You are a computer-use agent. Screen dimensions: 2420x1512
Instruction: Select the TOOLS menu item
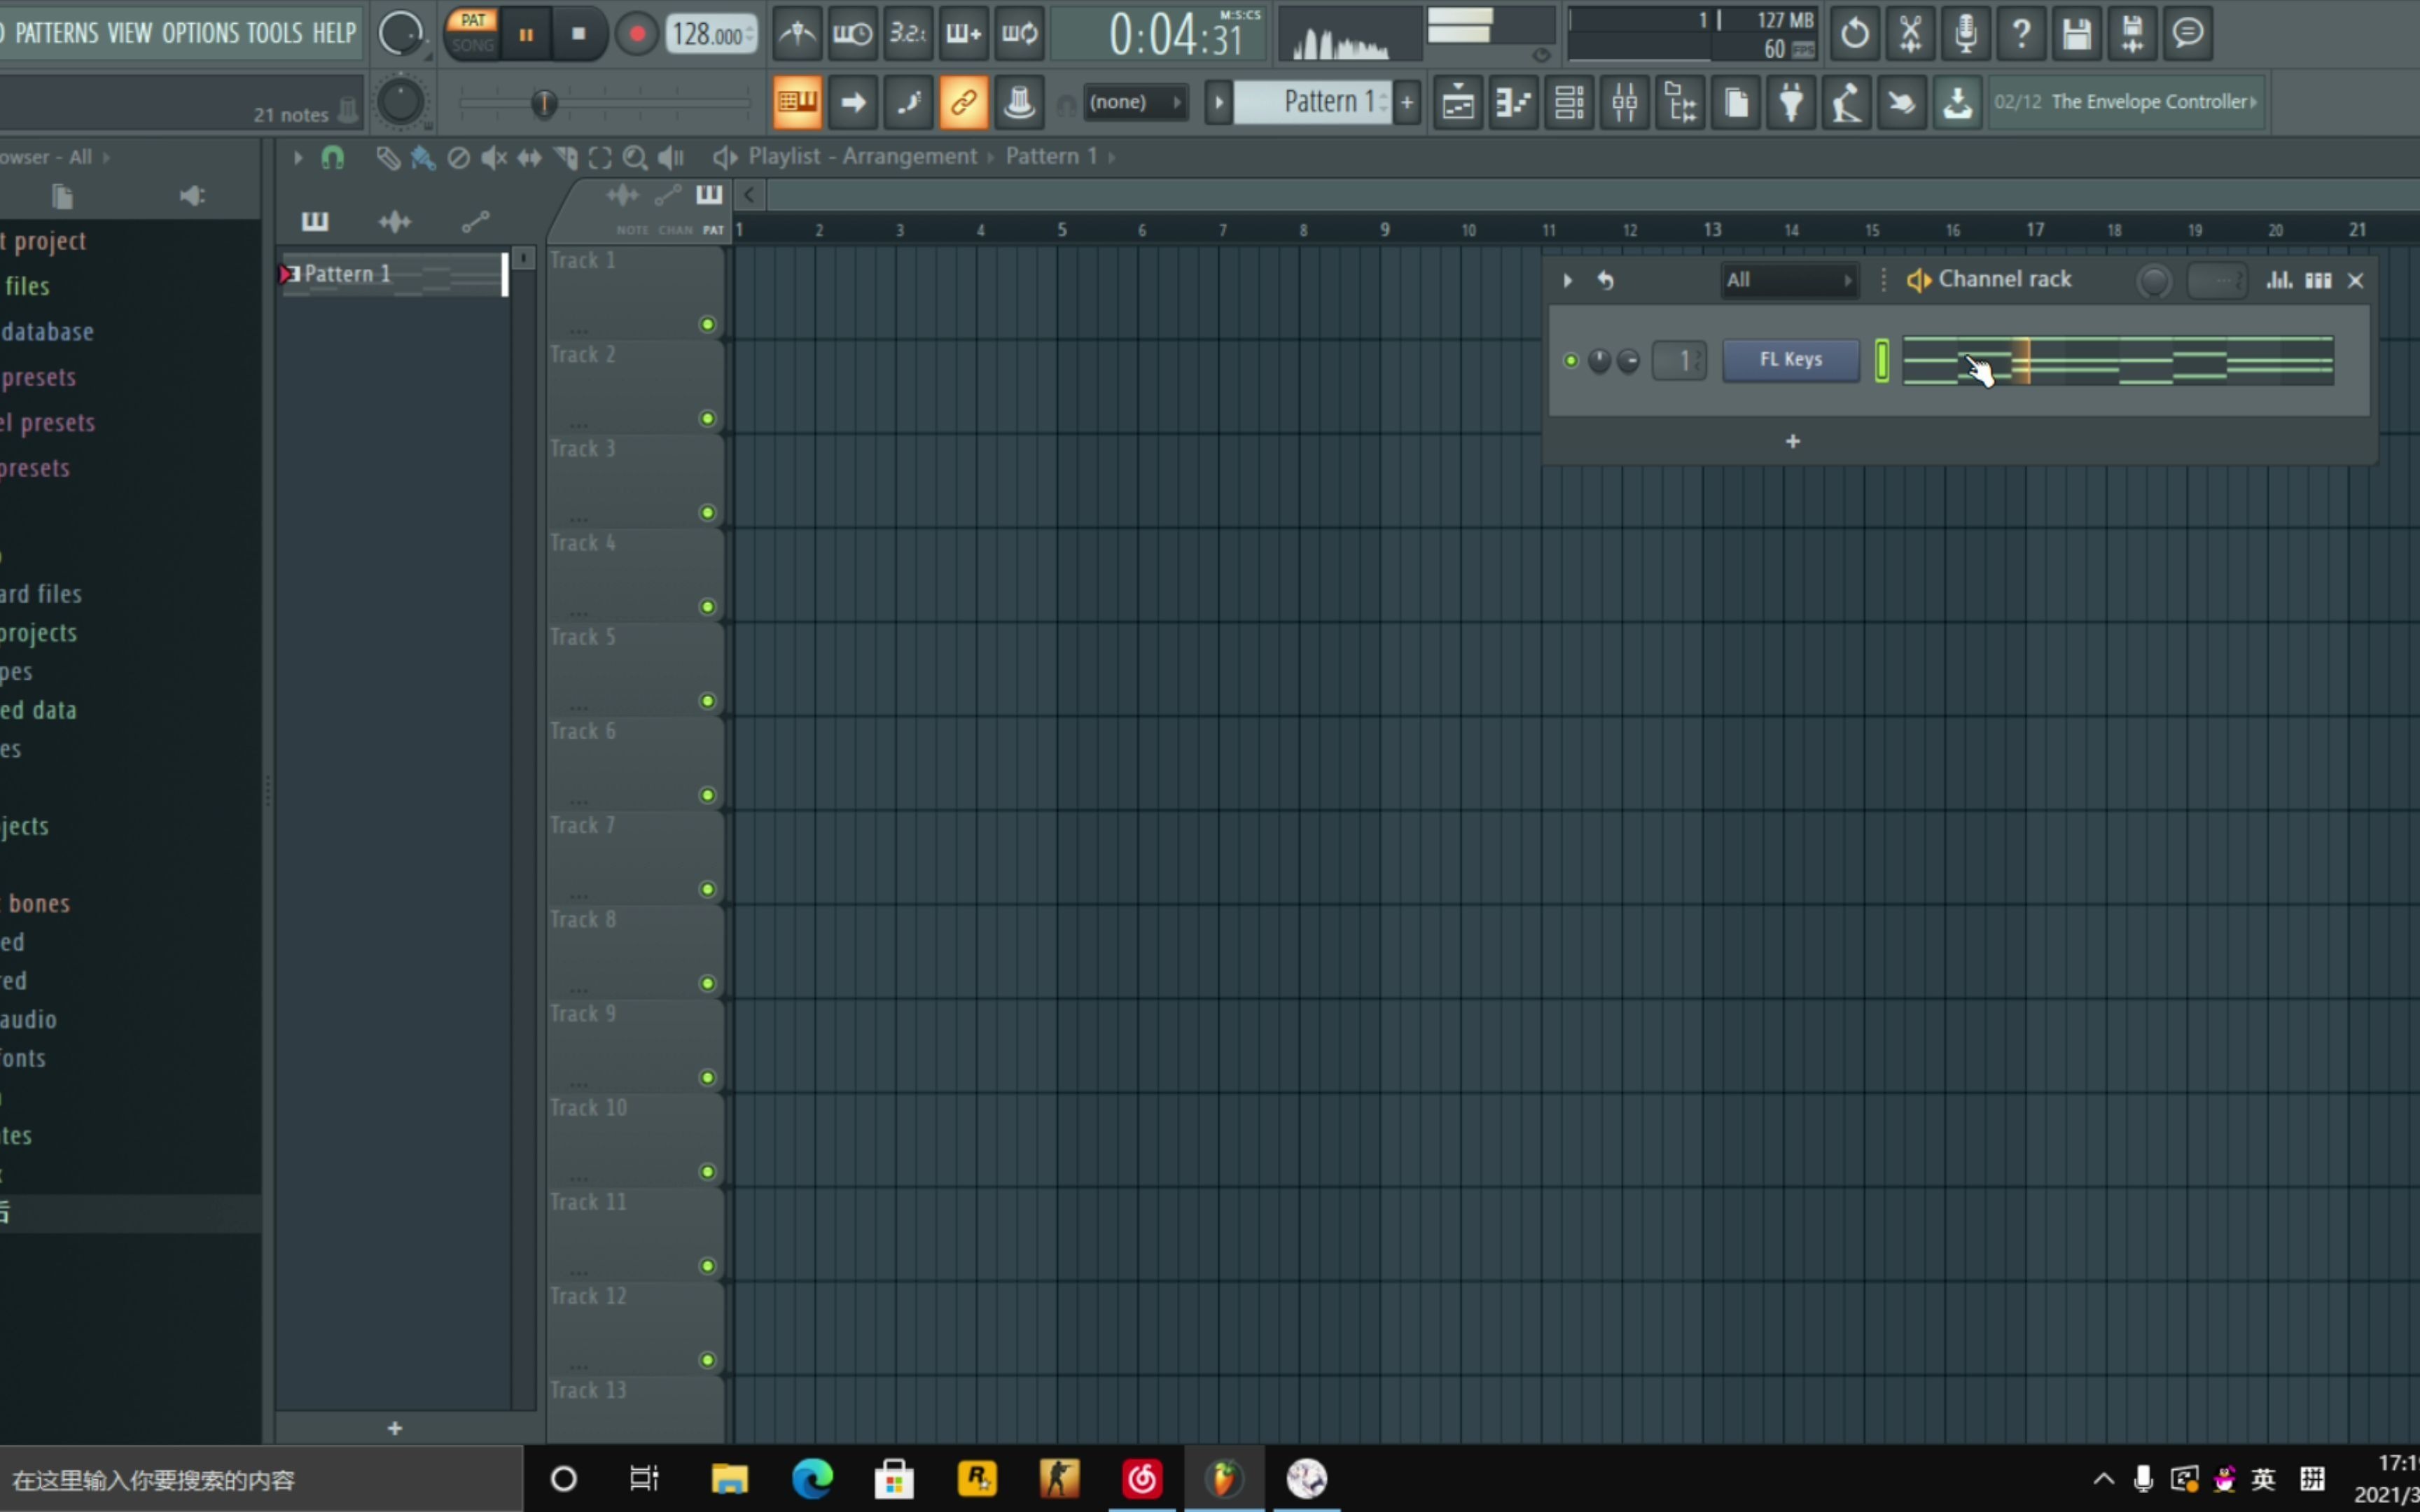pyautogui.click(x=274, y=31)
